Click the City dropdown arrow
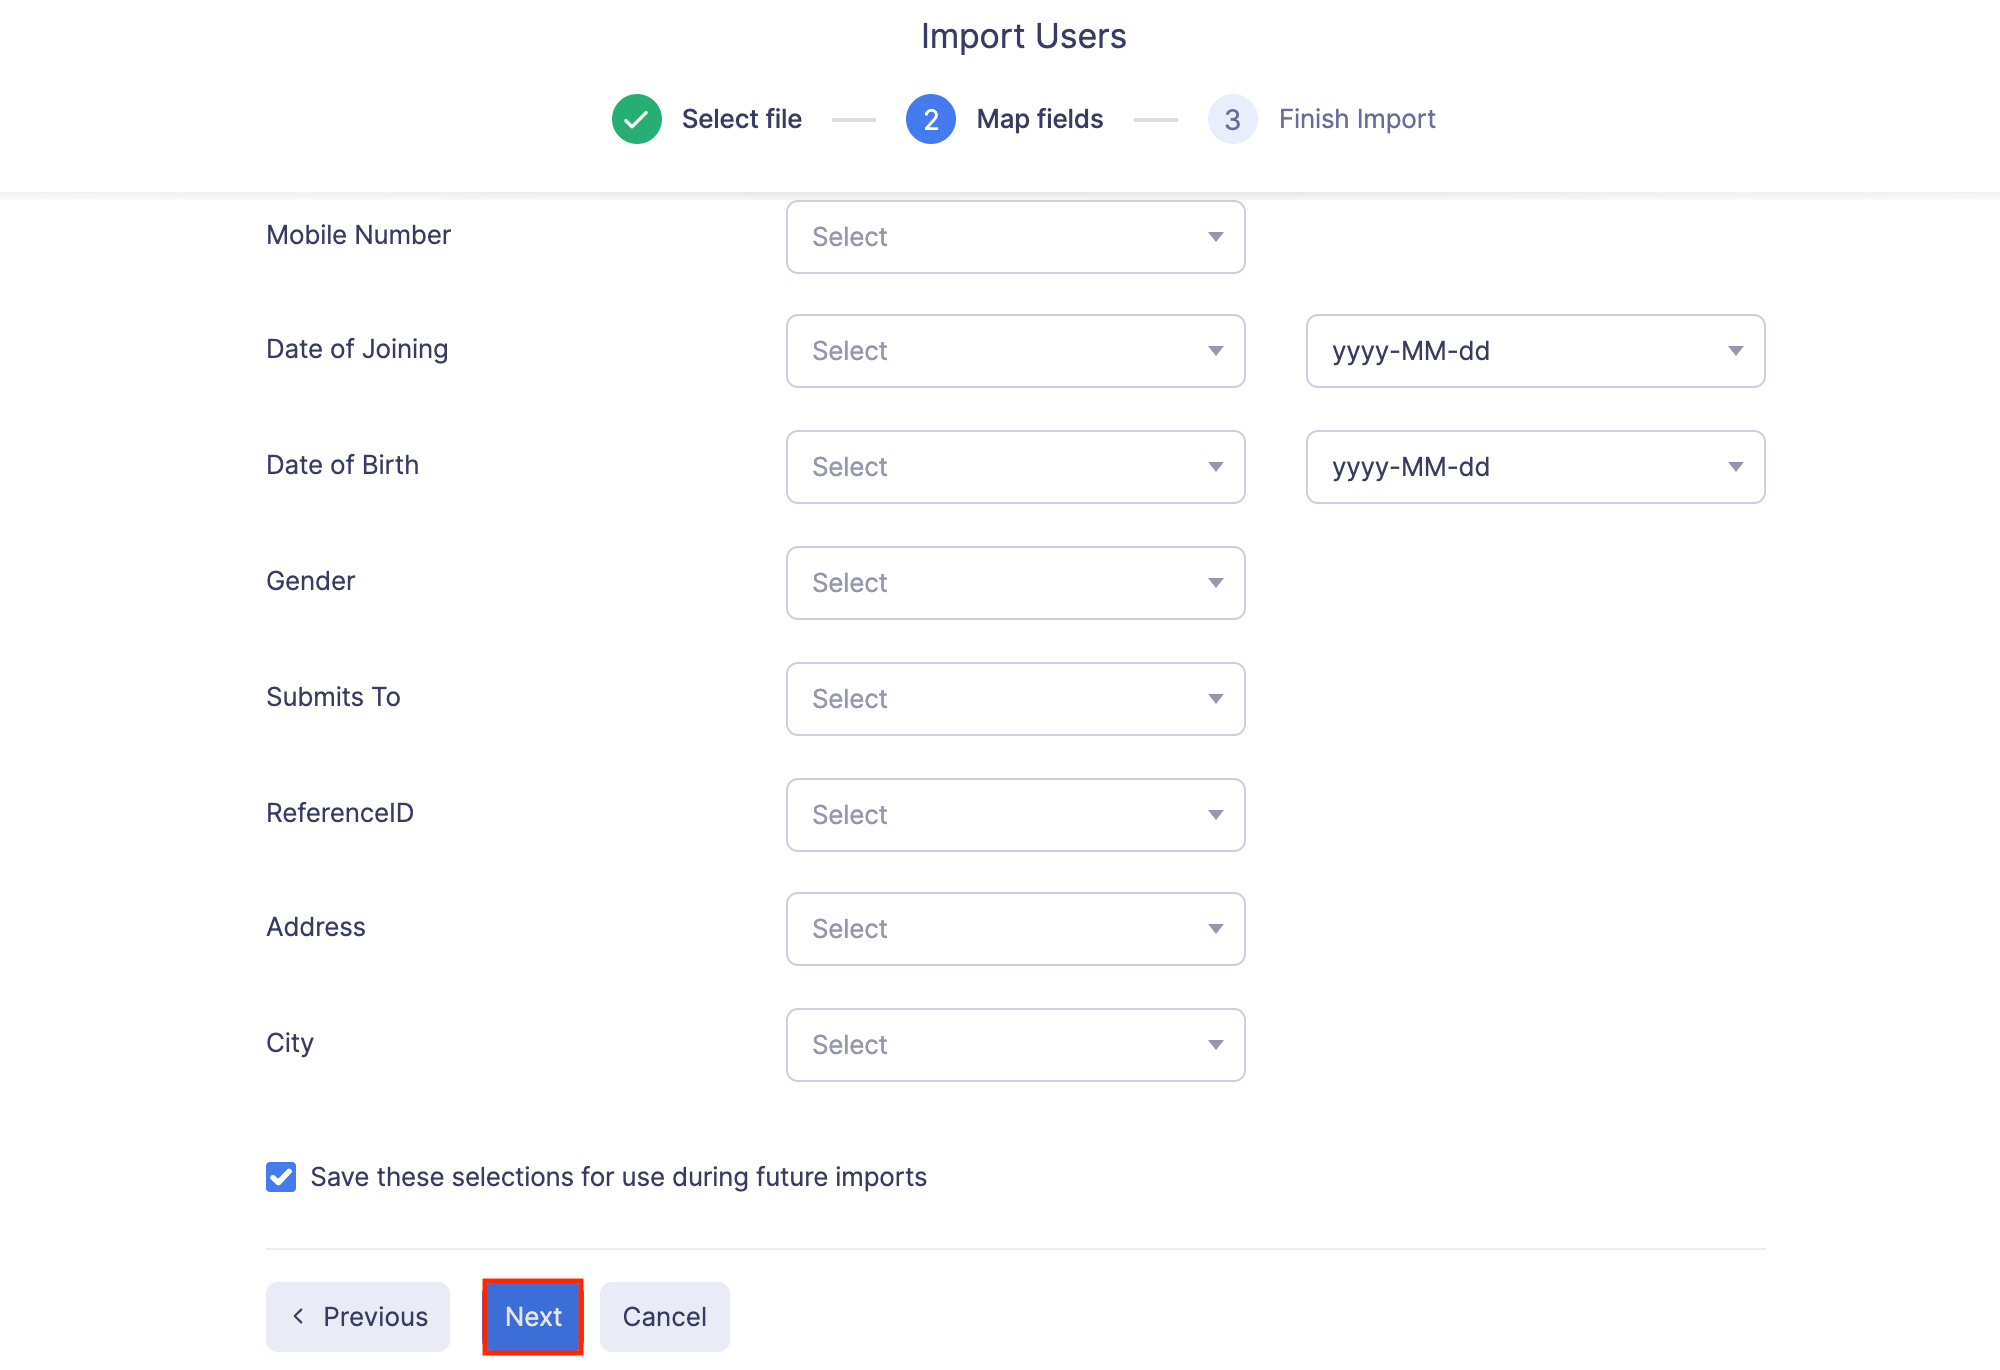Screen dimensions: 2000x1370 point(1215,1045)
